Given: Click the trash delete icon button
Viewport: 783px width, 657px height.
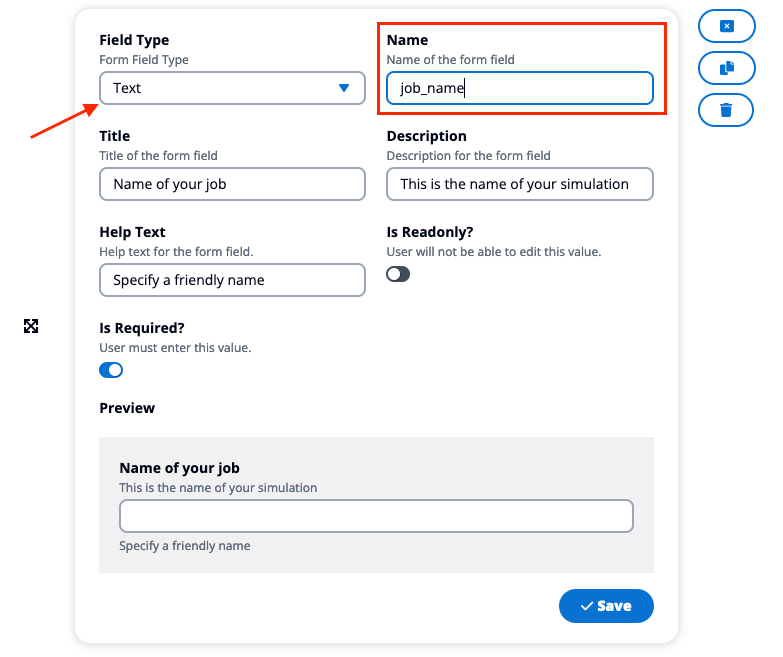Looking at the screenshot, I should coord(726,110).
